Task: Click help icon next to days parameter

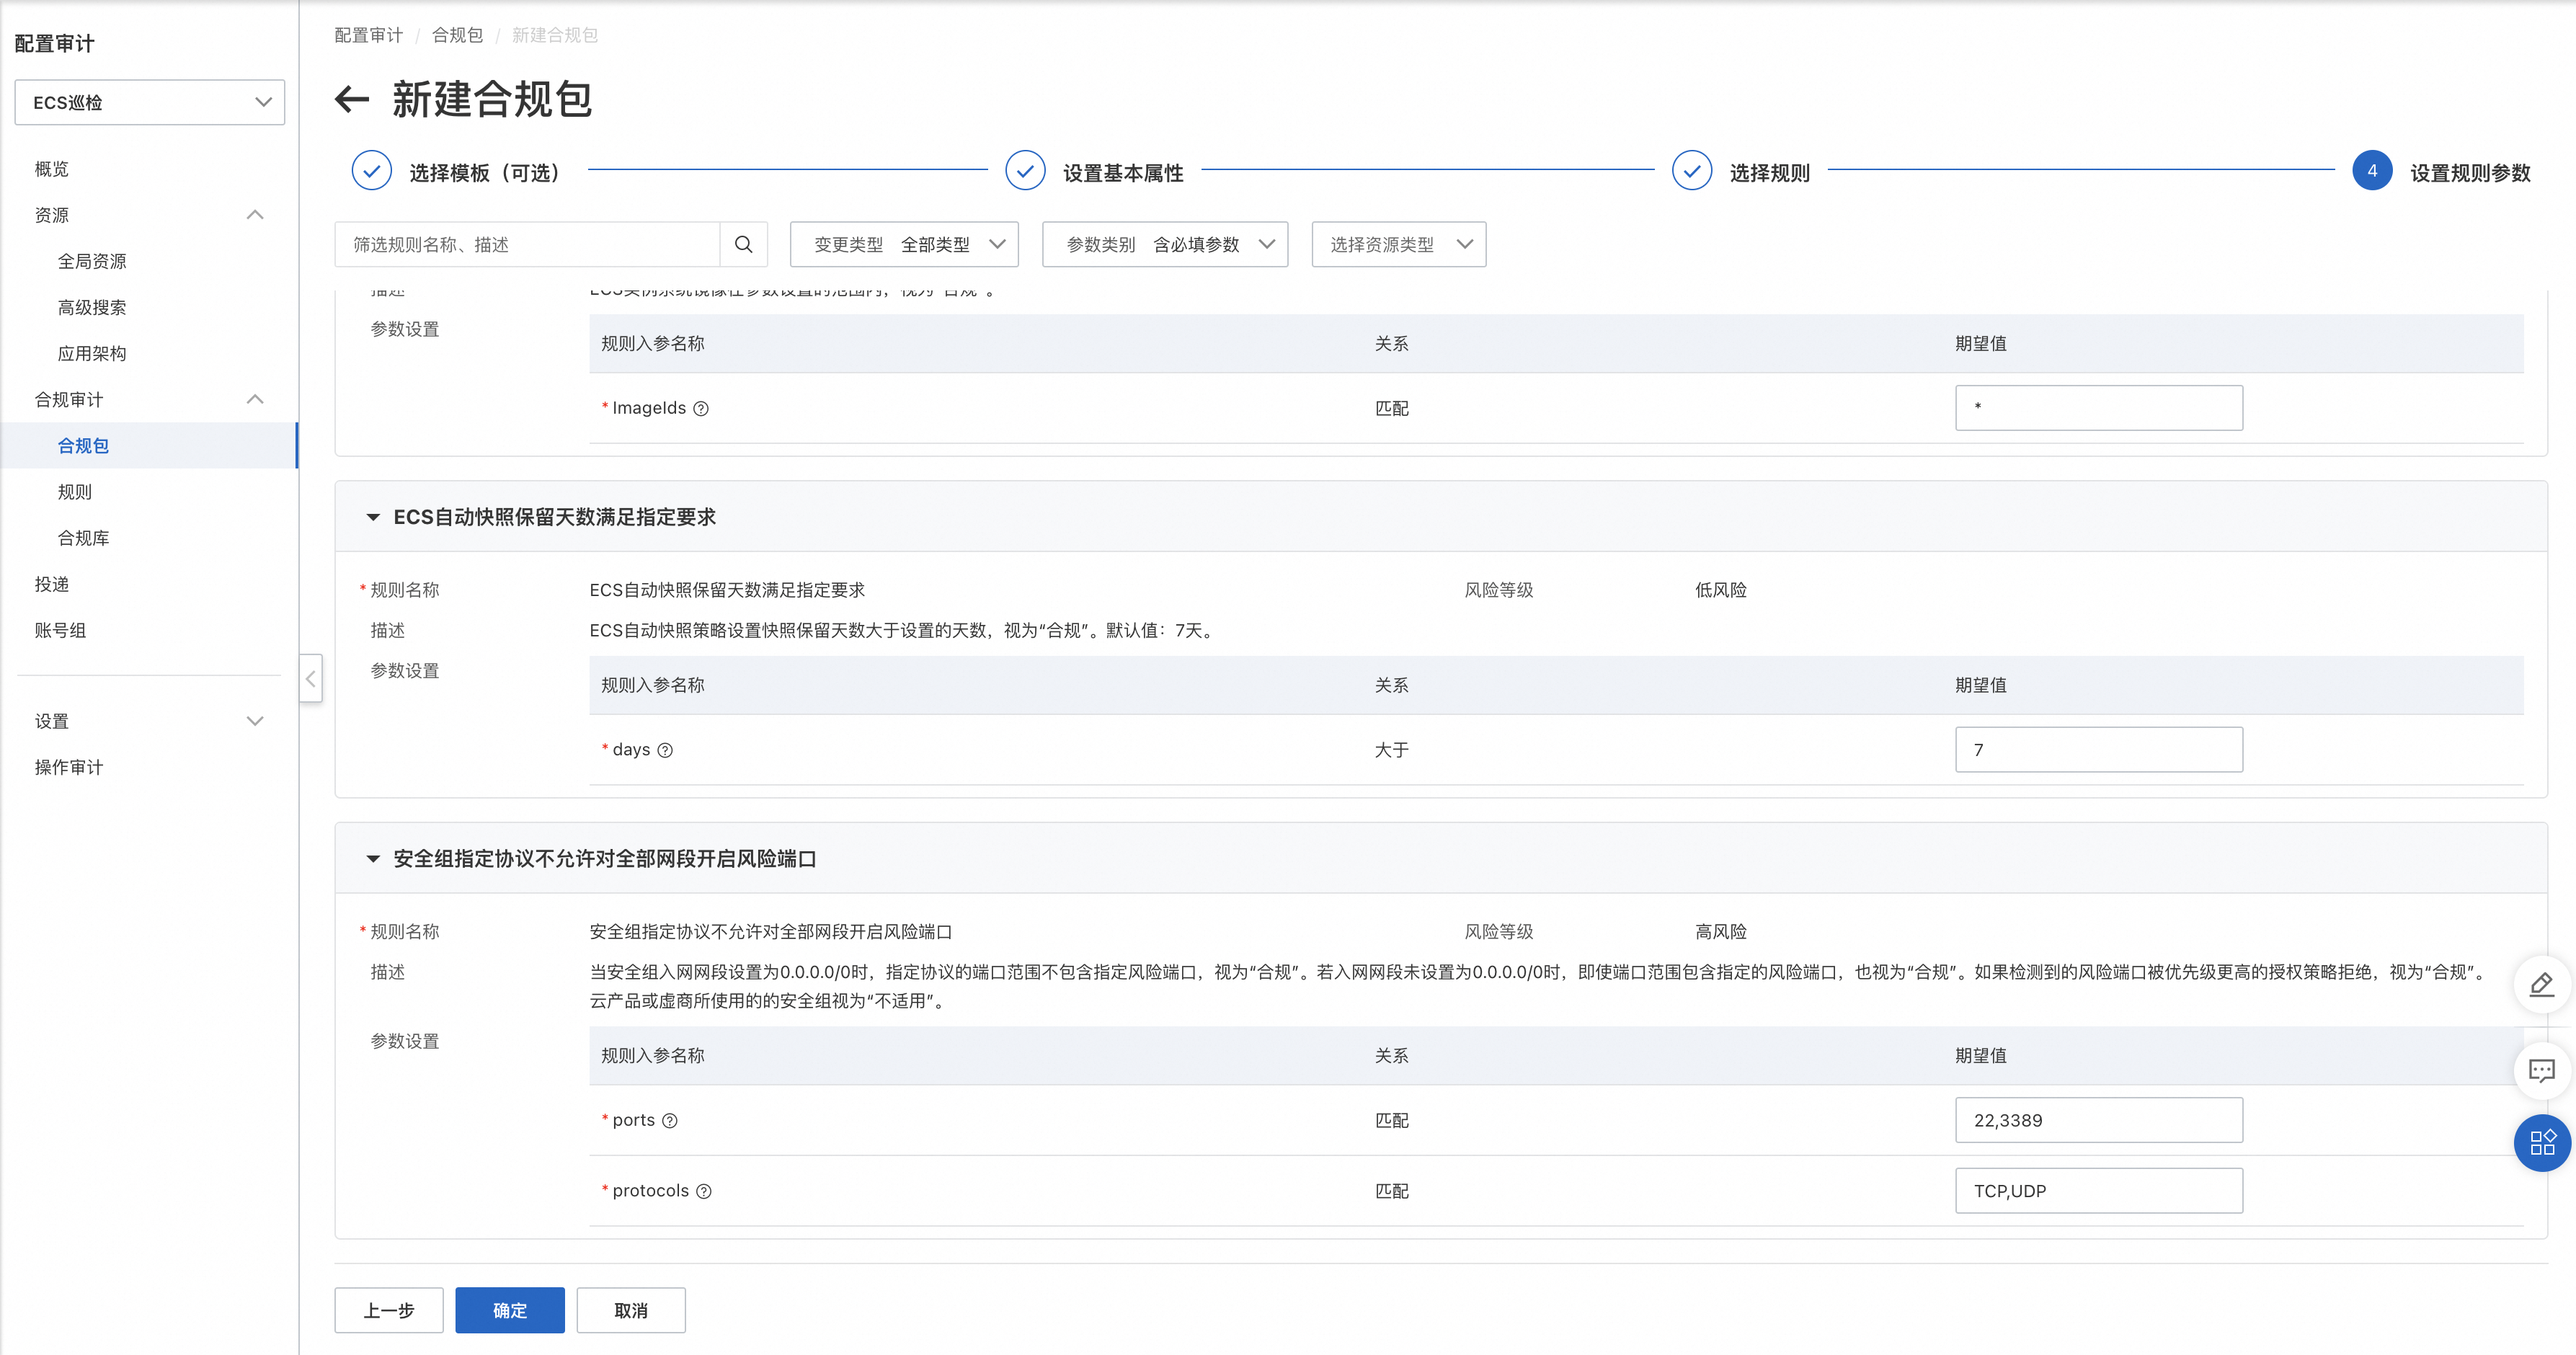Action: pos(665,750)
